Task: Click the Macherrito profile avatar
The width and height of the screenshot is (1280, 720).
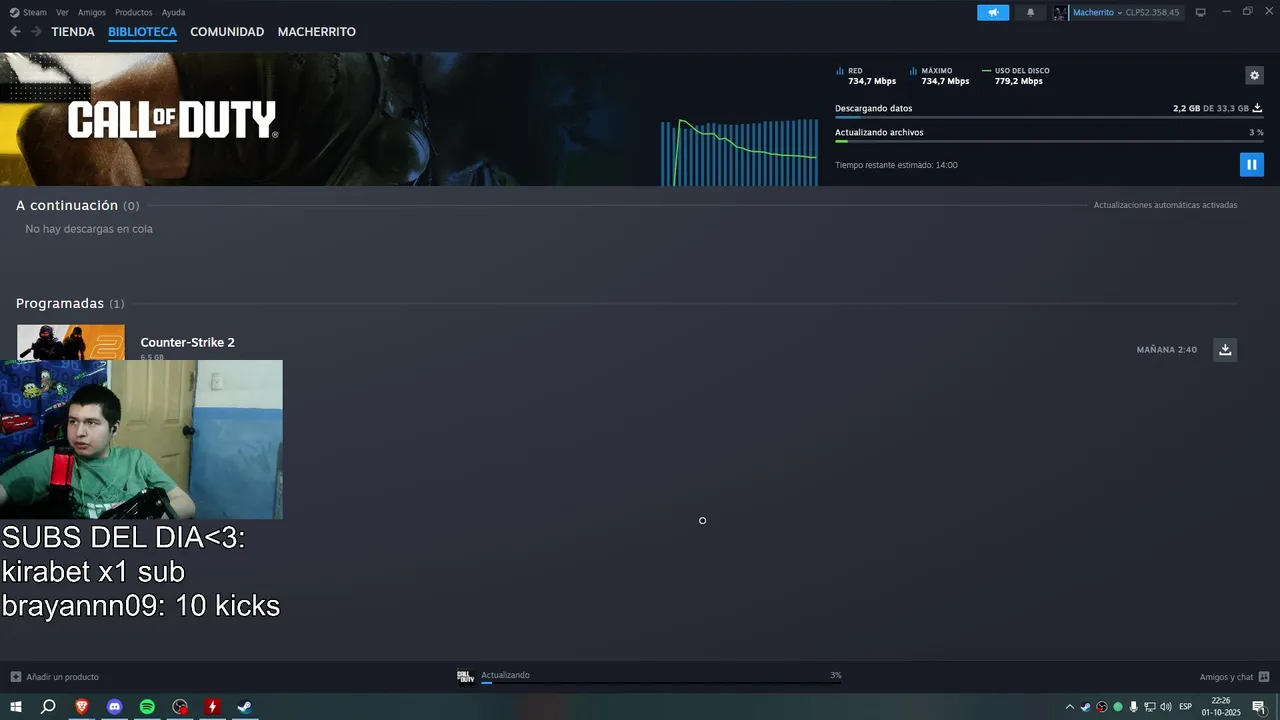Action: (1060, 13)
